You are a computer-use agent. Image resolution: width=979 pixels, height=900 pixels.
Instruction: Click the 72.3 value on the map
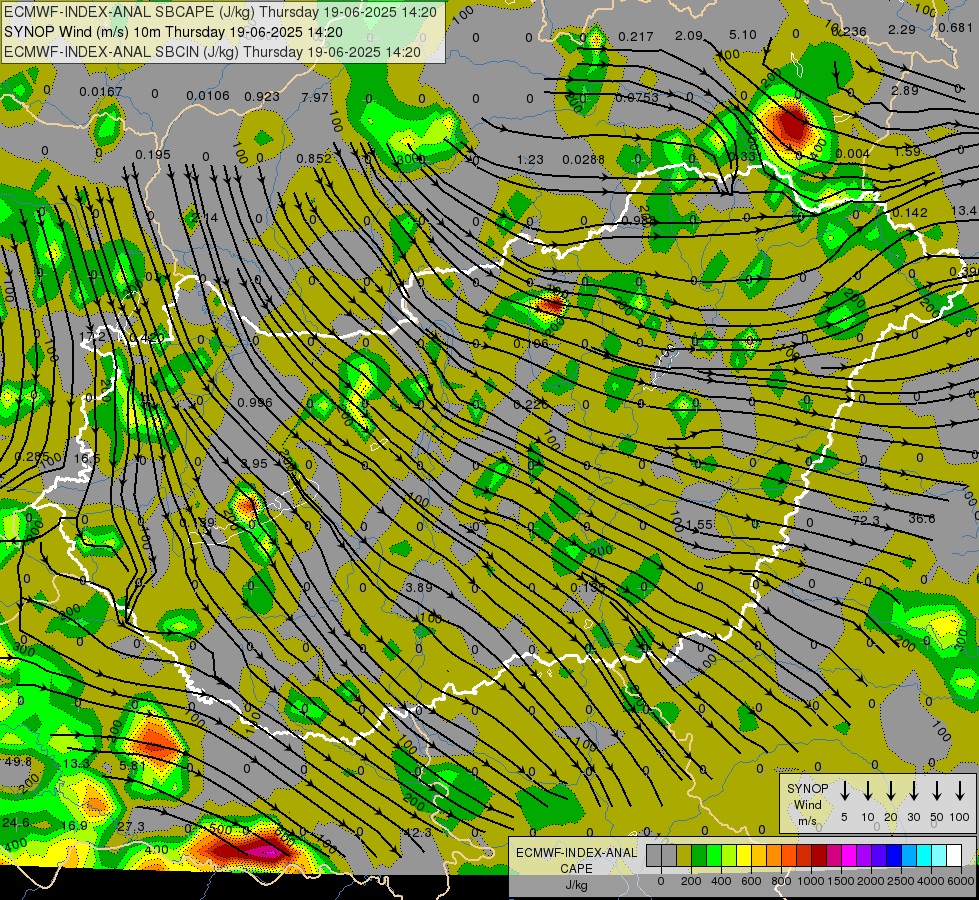coord(866,520)
